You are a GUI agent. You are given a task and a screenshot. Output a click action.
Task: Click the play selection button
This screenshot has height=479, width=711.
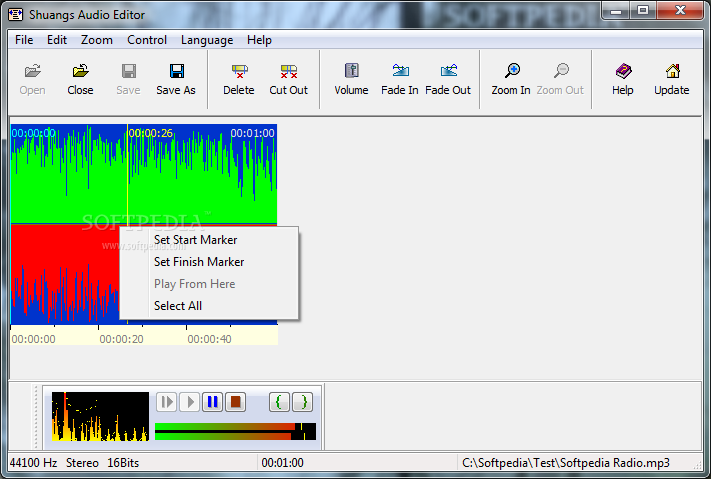(166, 402)
